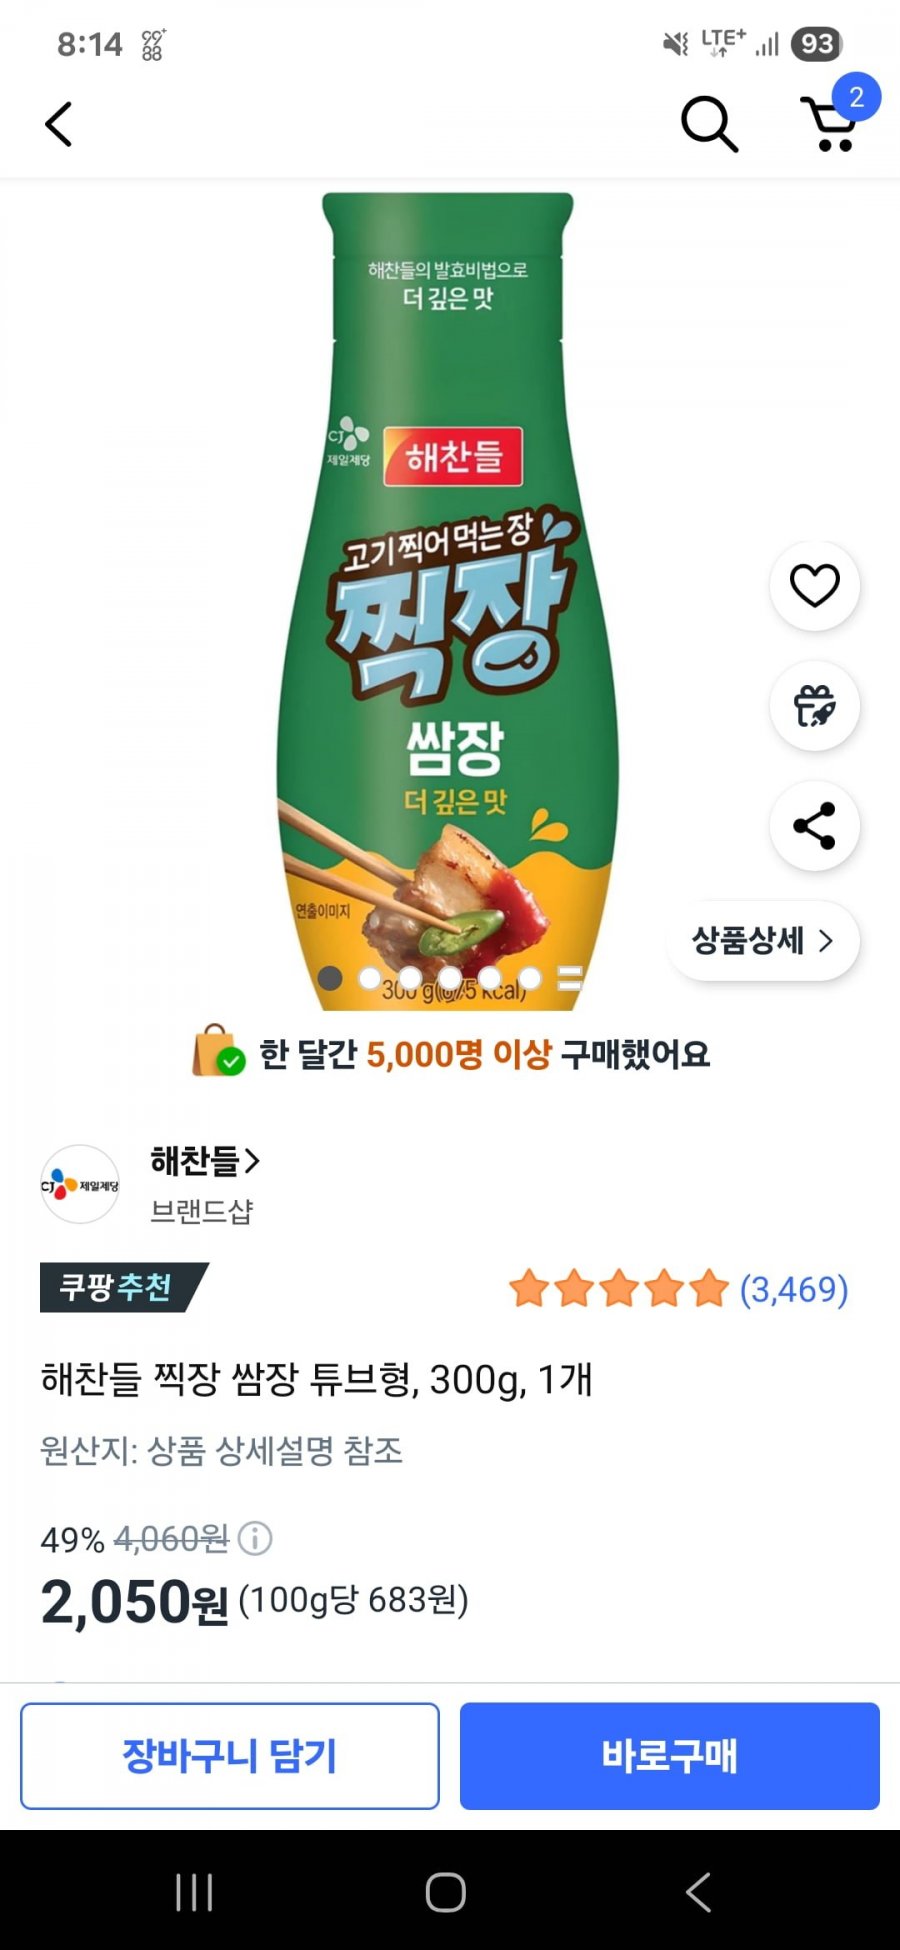Toggle the heart wishlist button
900x1950 pixels.
[814, 586]
